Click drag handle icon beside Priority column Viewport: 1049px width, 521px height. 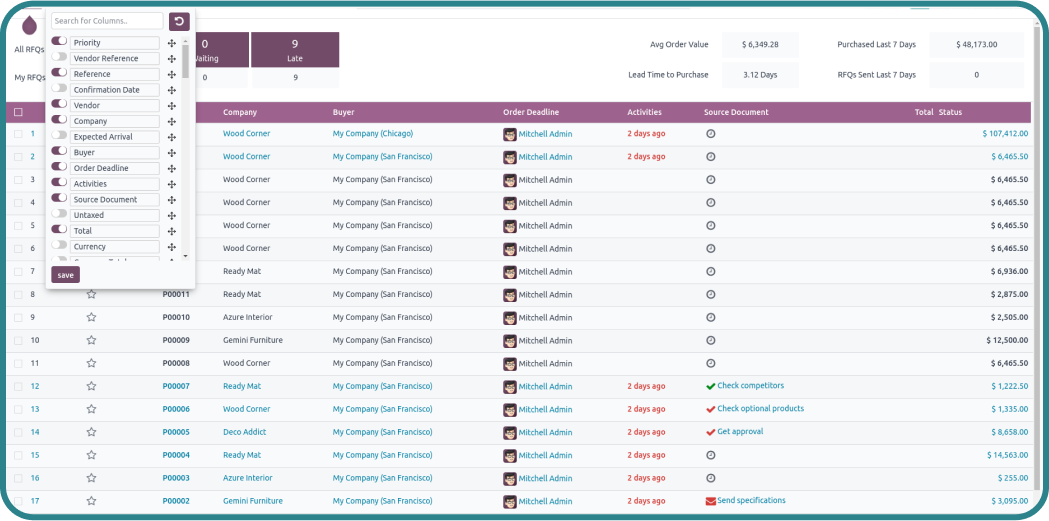point(172,43)
